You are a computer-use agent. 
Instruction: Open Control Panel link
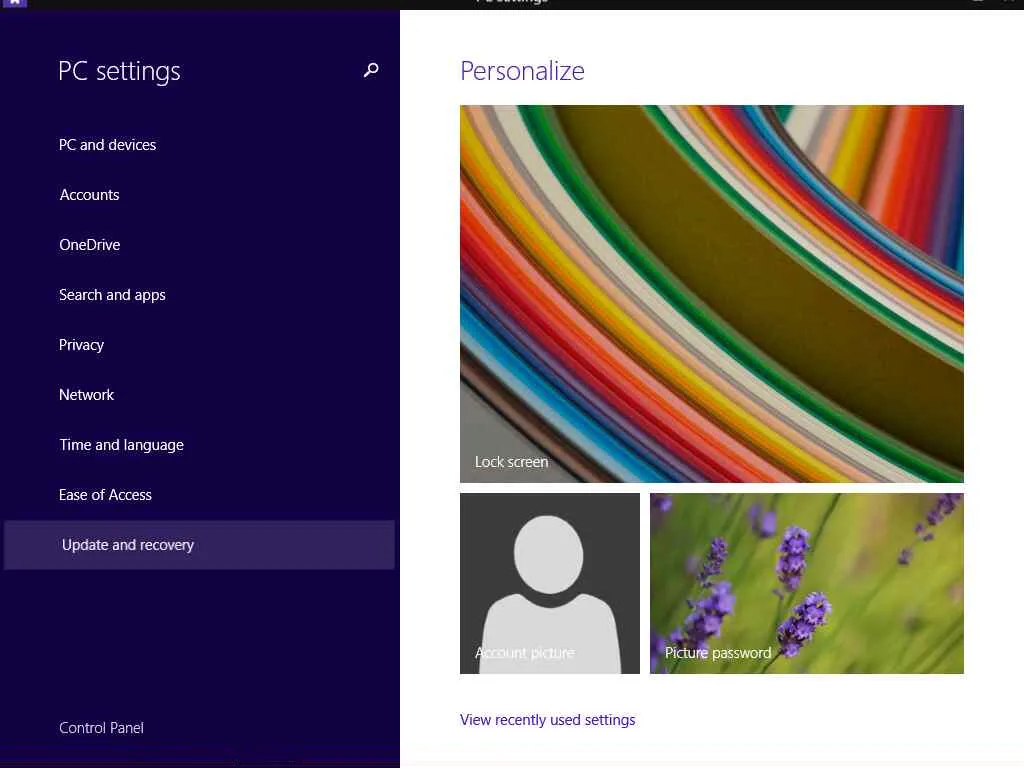coord(101,728)
